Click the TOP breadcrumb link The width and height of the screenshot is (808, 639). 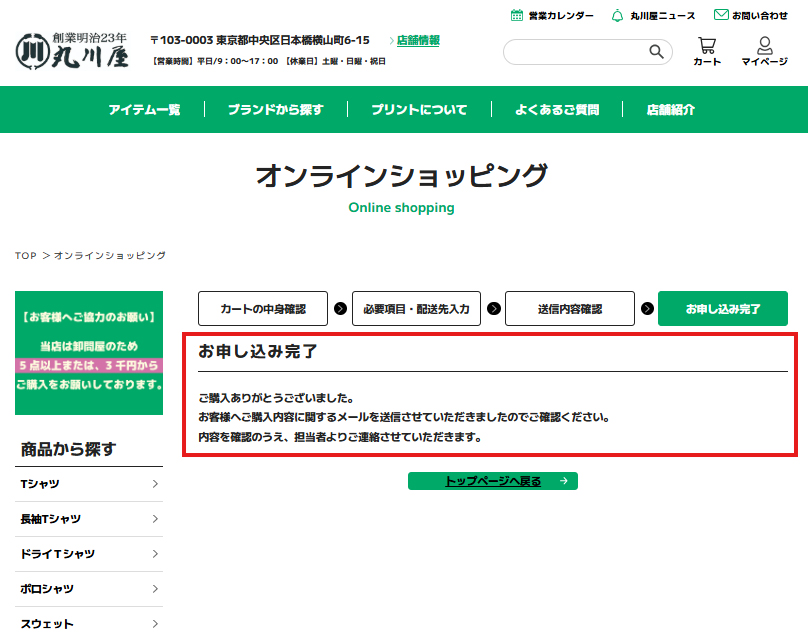pos(26,256)
